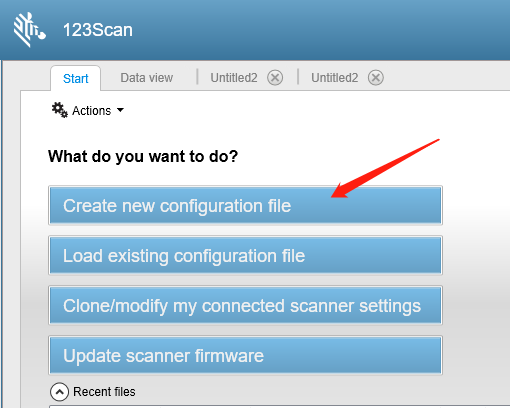Open the Actions dropdown arrow
This screenshot has height=408, width=510.
coord(120,110)
